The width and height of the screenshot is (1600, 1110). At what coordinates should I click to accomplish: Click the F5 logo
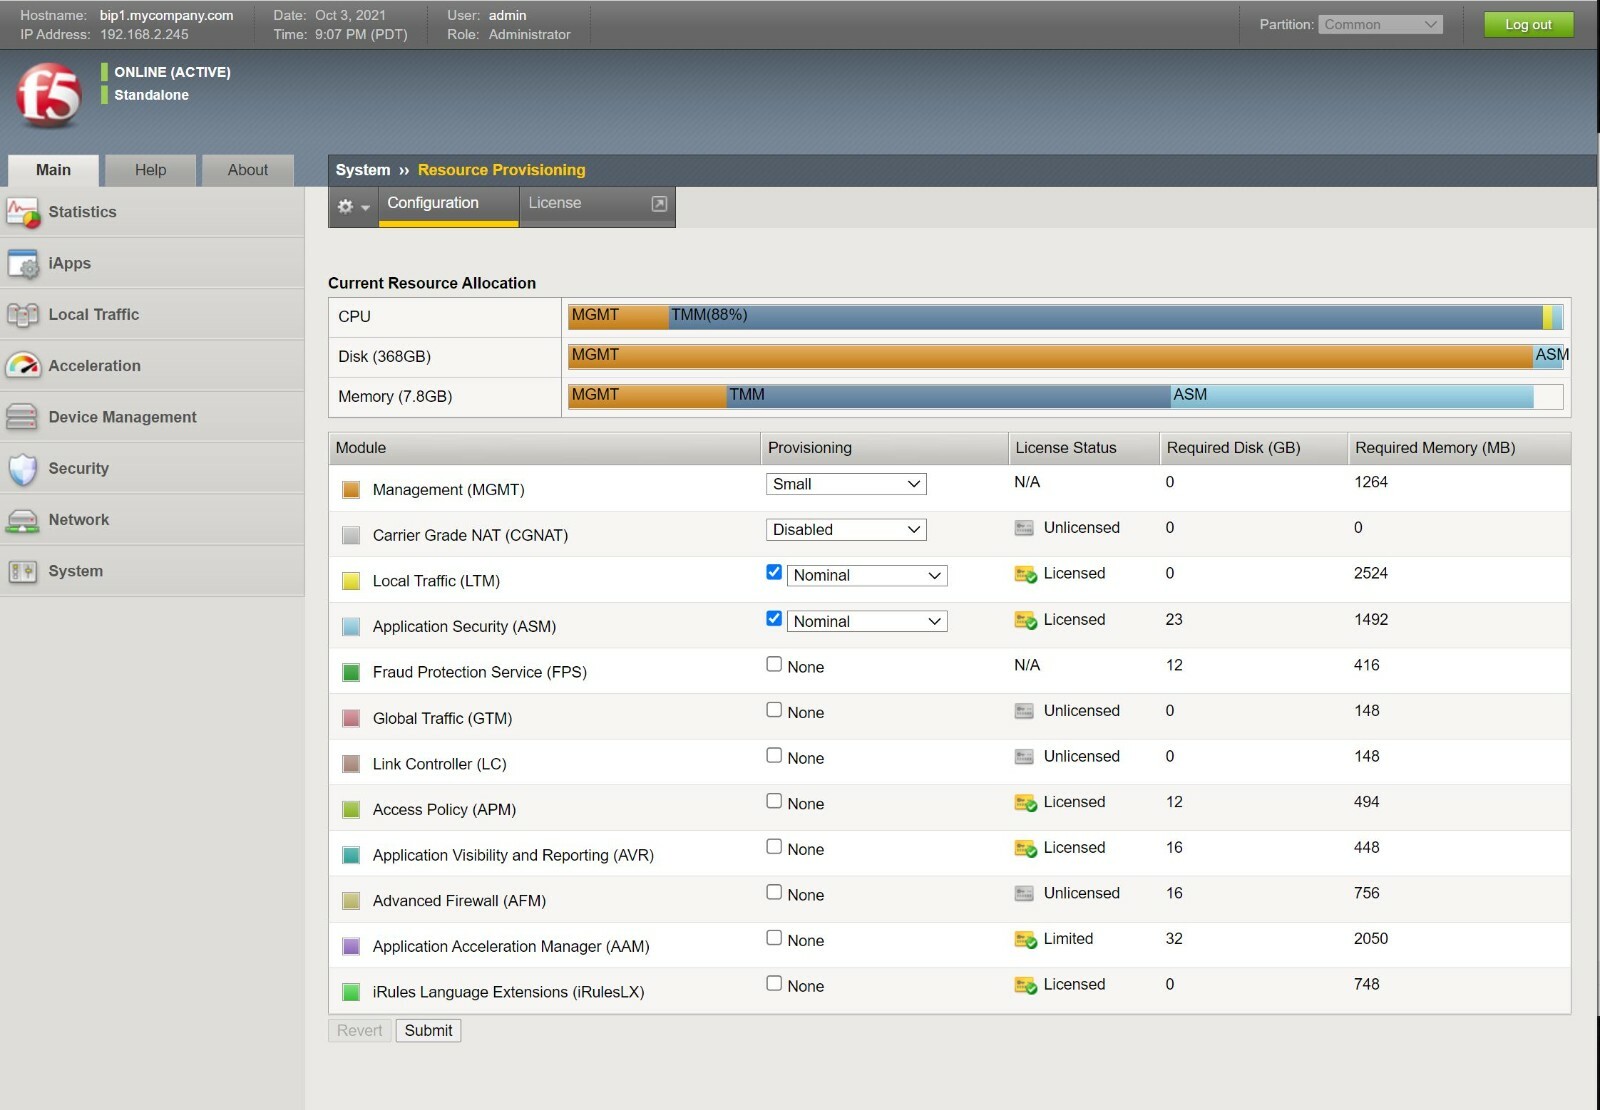[x=48, y=95]
